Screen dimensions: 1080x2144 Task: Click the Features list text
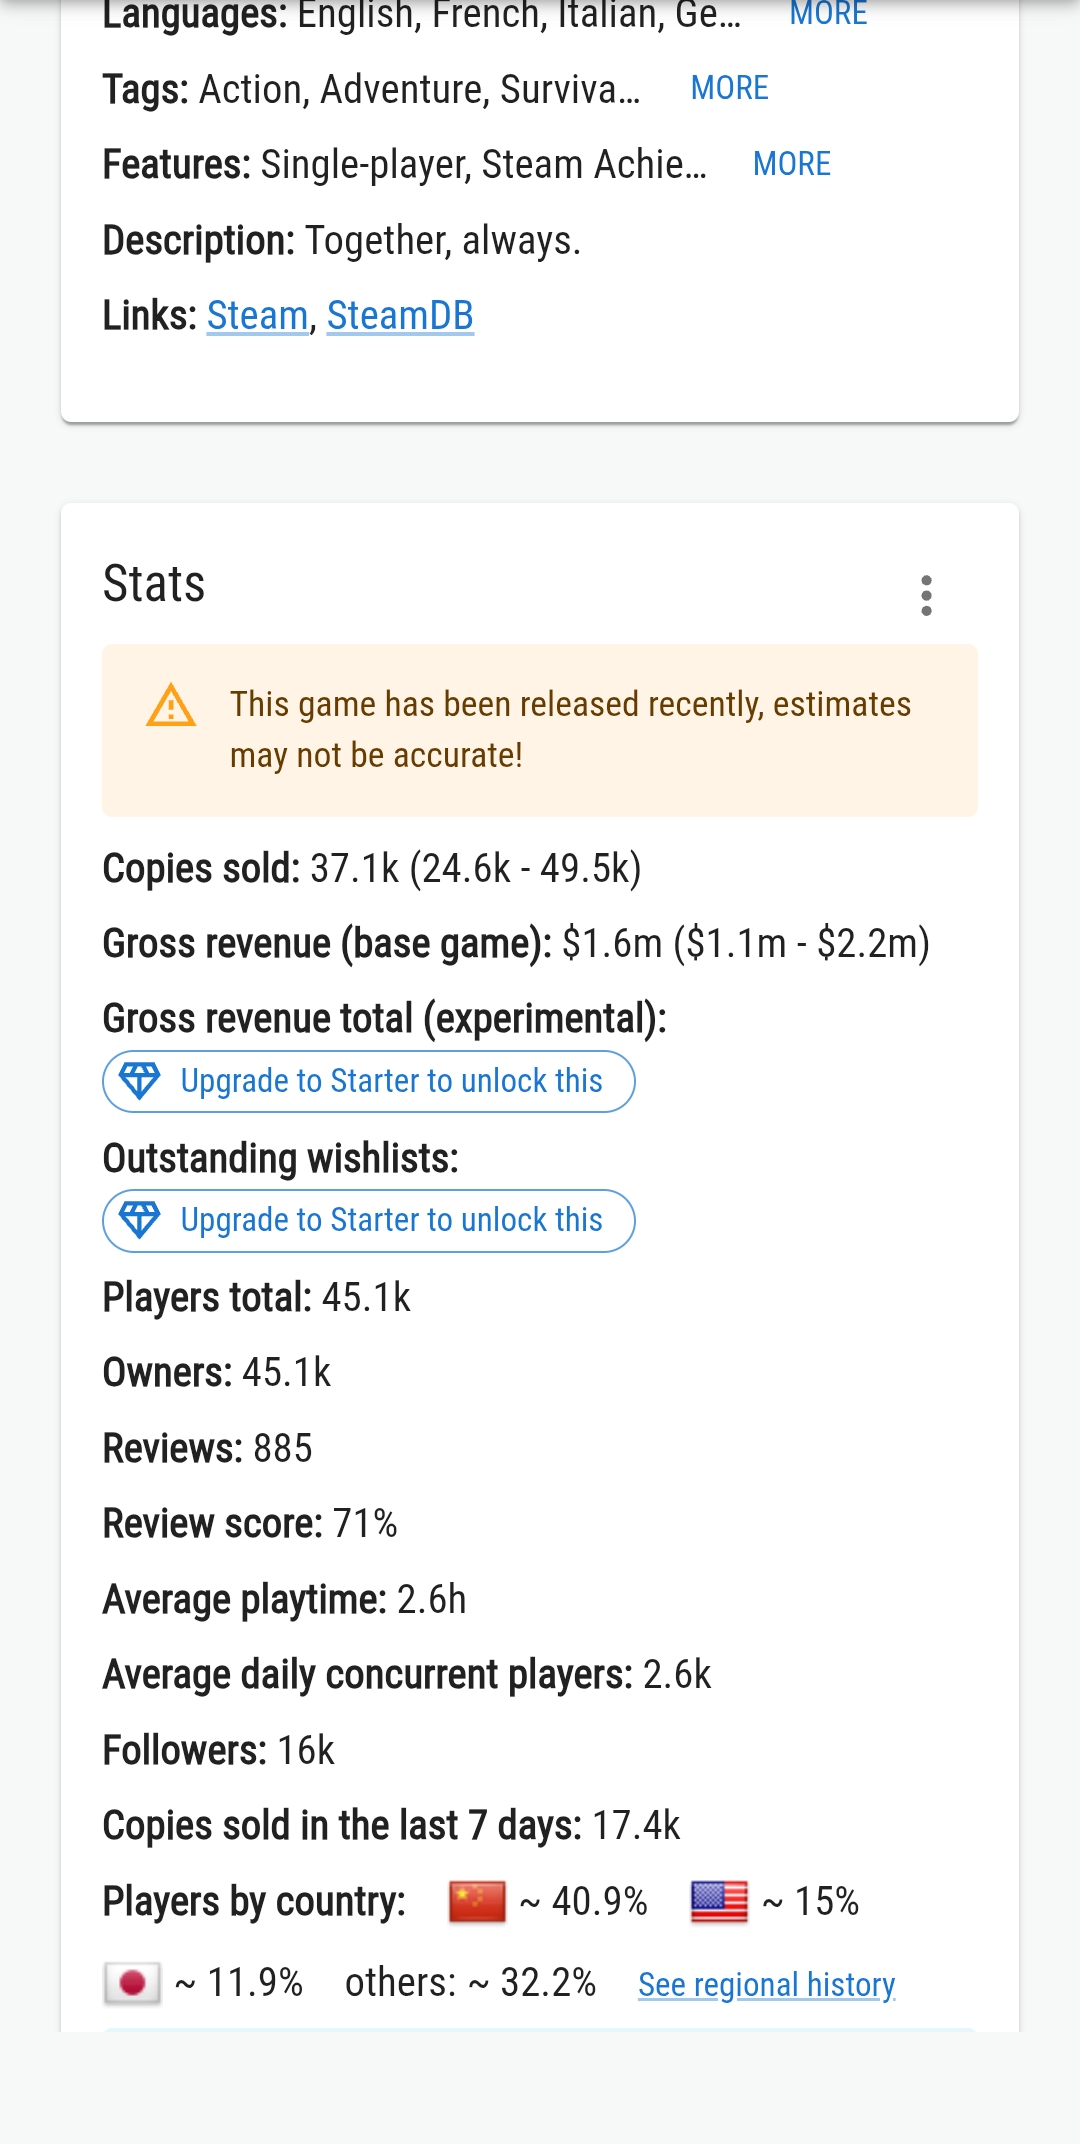484,164
